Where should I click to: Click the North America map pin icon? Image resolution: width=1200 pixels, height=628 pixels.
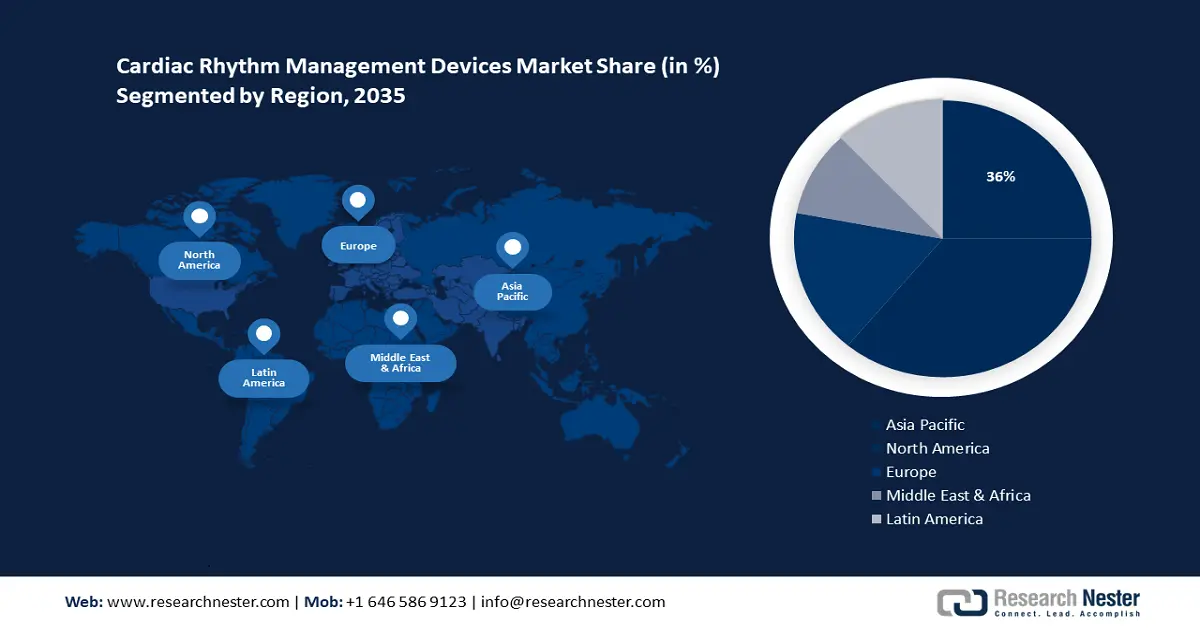(199, 218)
